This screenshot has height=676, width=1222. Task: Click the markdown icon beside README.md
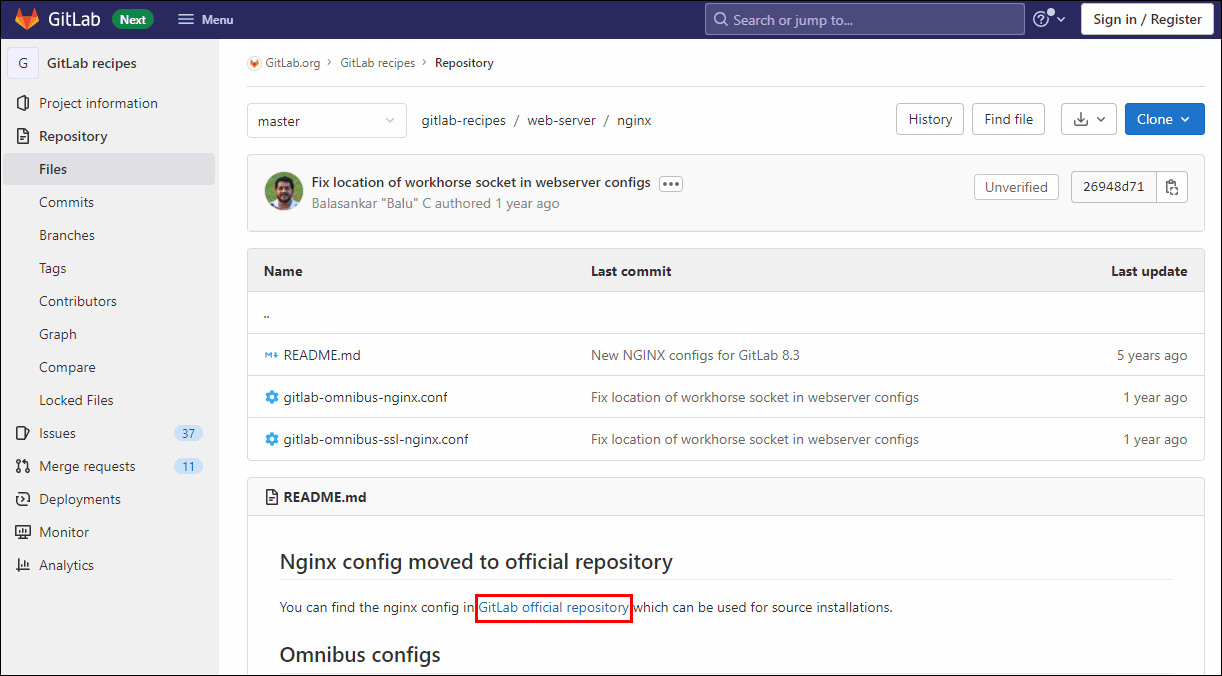(x=271, y=355)
